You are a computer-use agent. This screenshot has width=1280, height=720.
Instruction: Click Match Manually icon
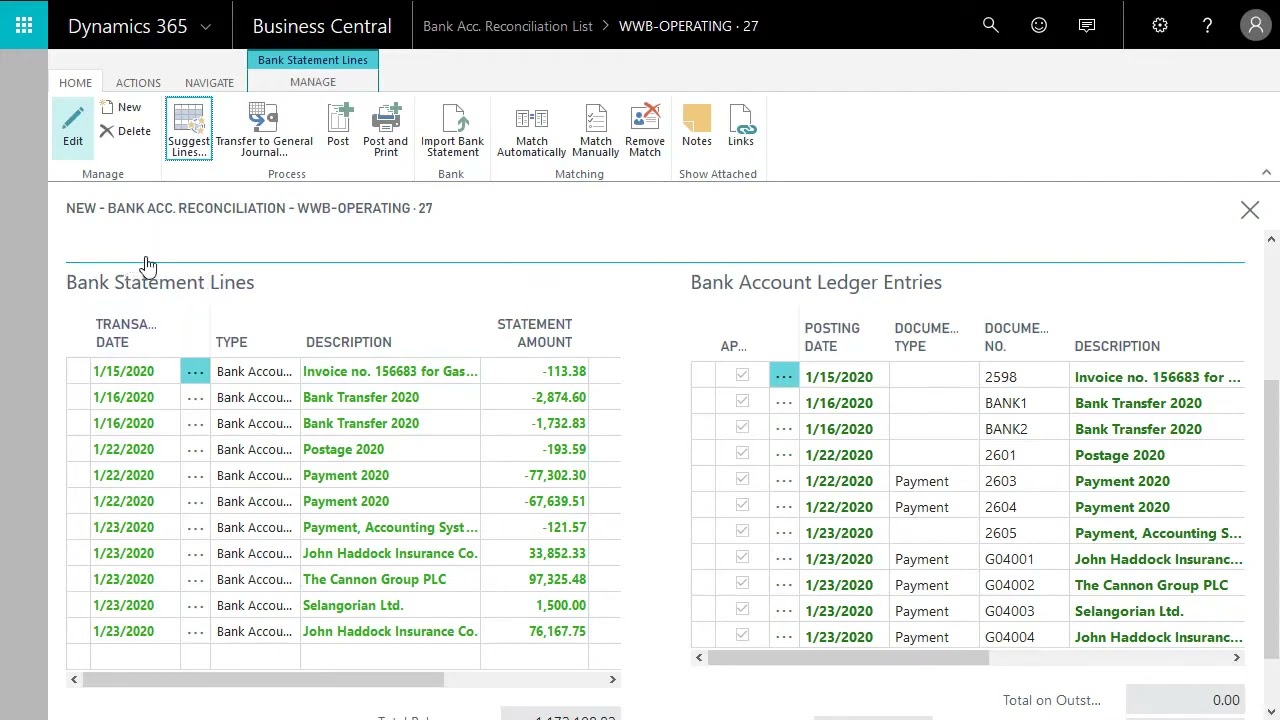coord(596,118)
